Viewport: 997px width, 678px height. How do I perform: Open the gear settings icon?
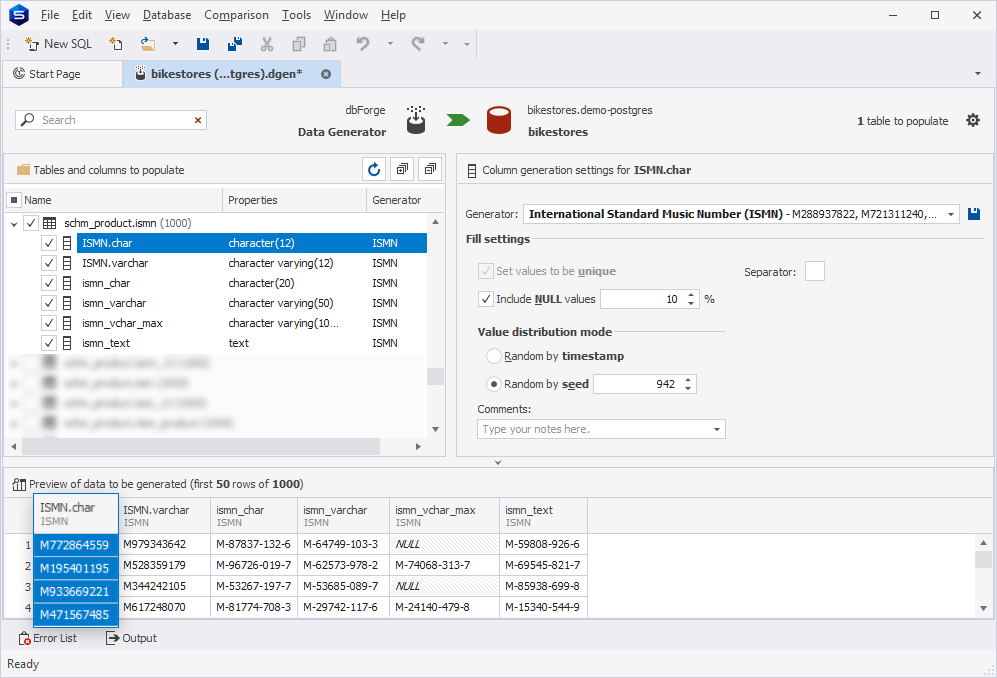973,120
